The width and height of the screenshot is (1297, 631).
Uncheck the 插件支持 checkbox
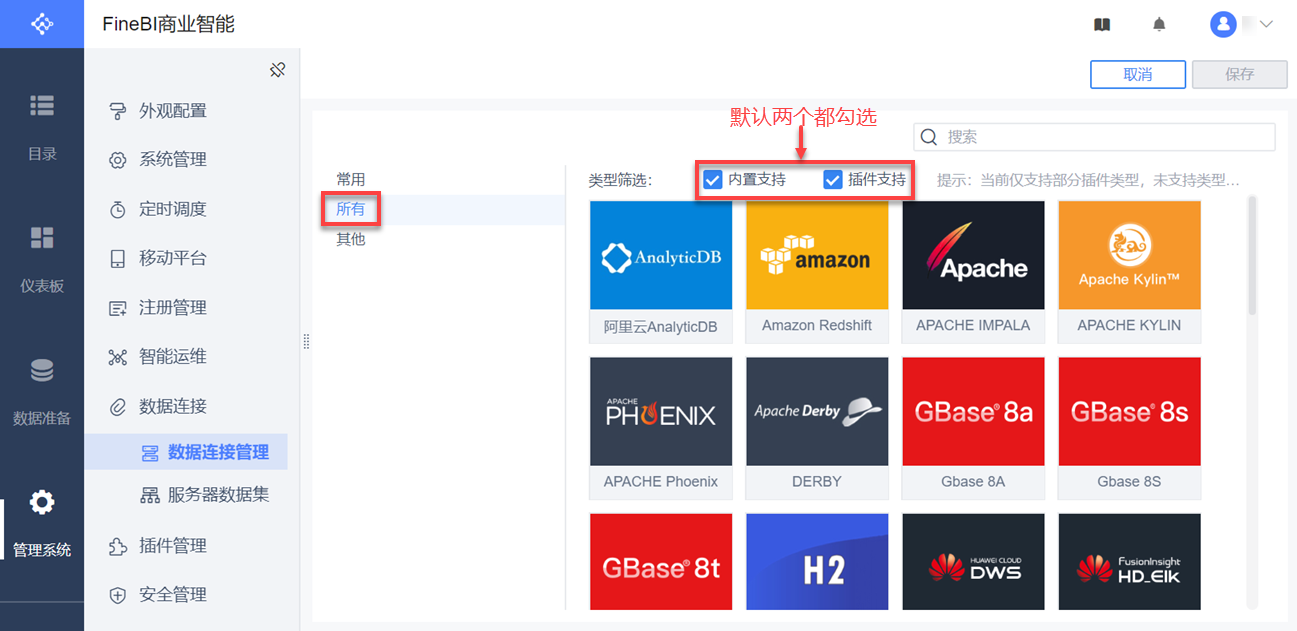click(x=833, y=180)
